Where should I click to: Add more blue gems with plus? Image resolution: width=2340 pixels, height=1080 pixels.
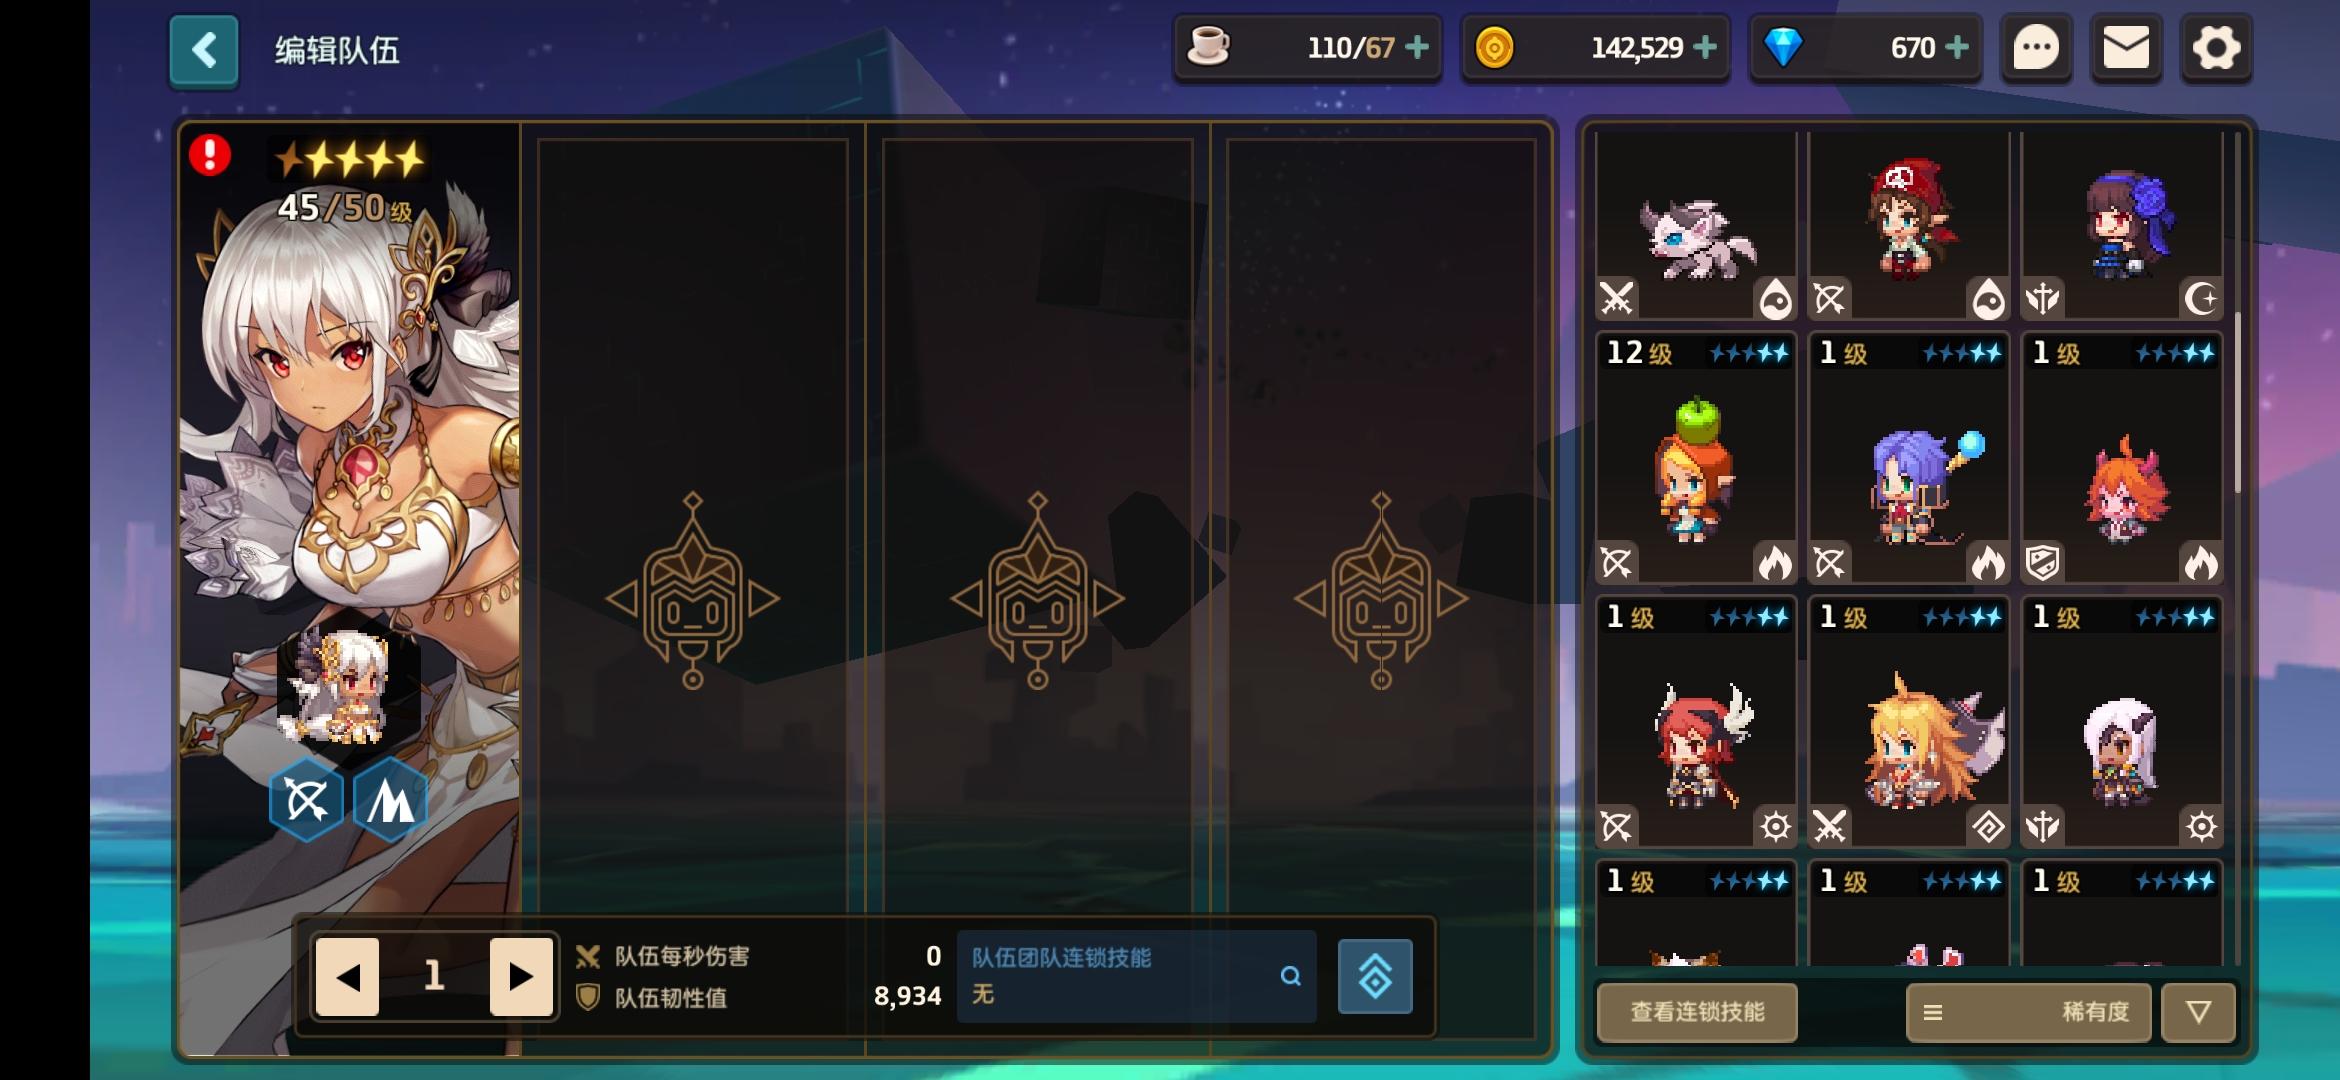click(1957, 47)
